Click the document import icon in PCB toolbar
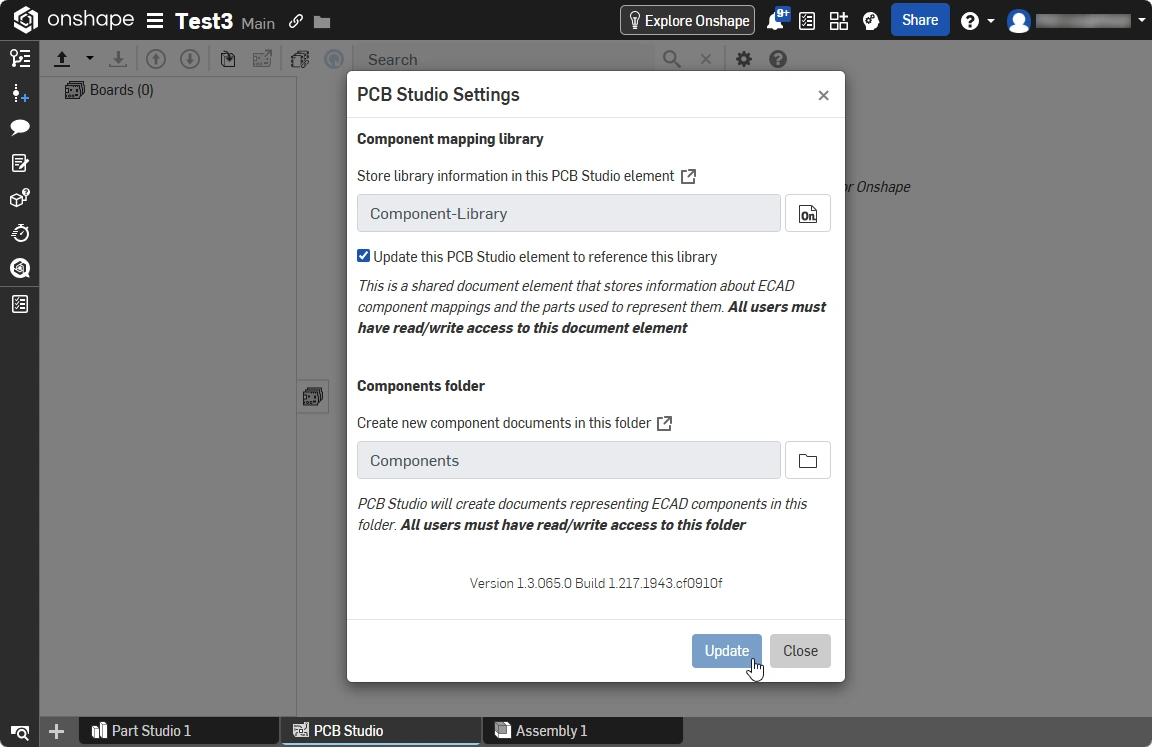Screen dimensions: 1152x747 point(228,59)
